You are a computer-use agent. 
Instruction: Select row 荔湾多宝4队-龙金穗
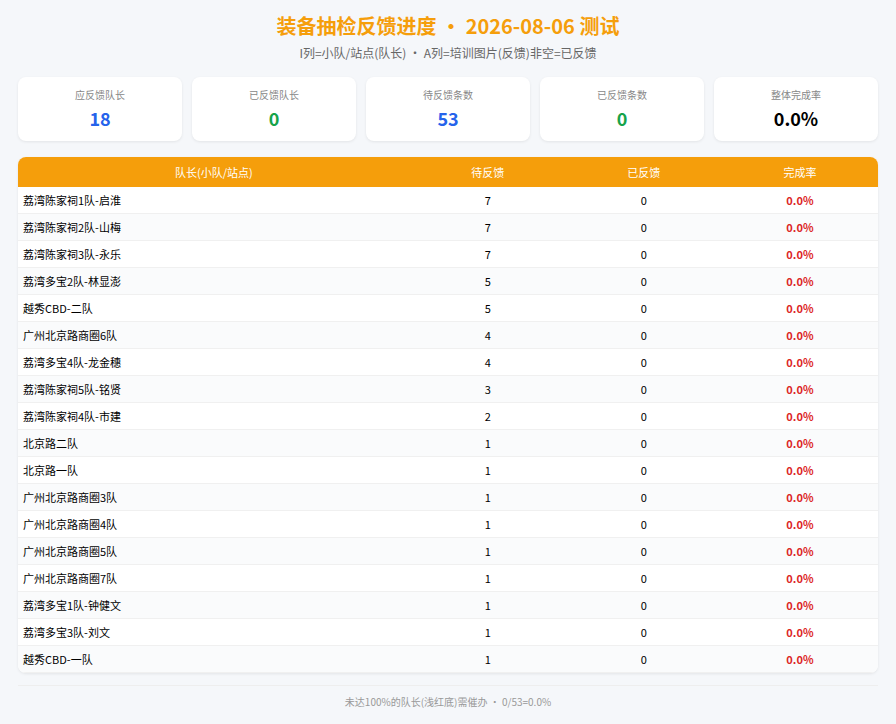(x=448, y=362)
